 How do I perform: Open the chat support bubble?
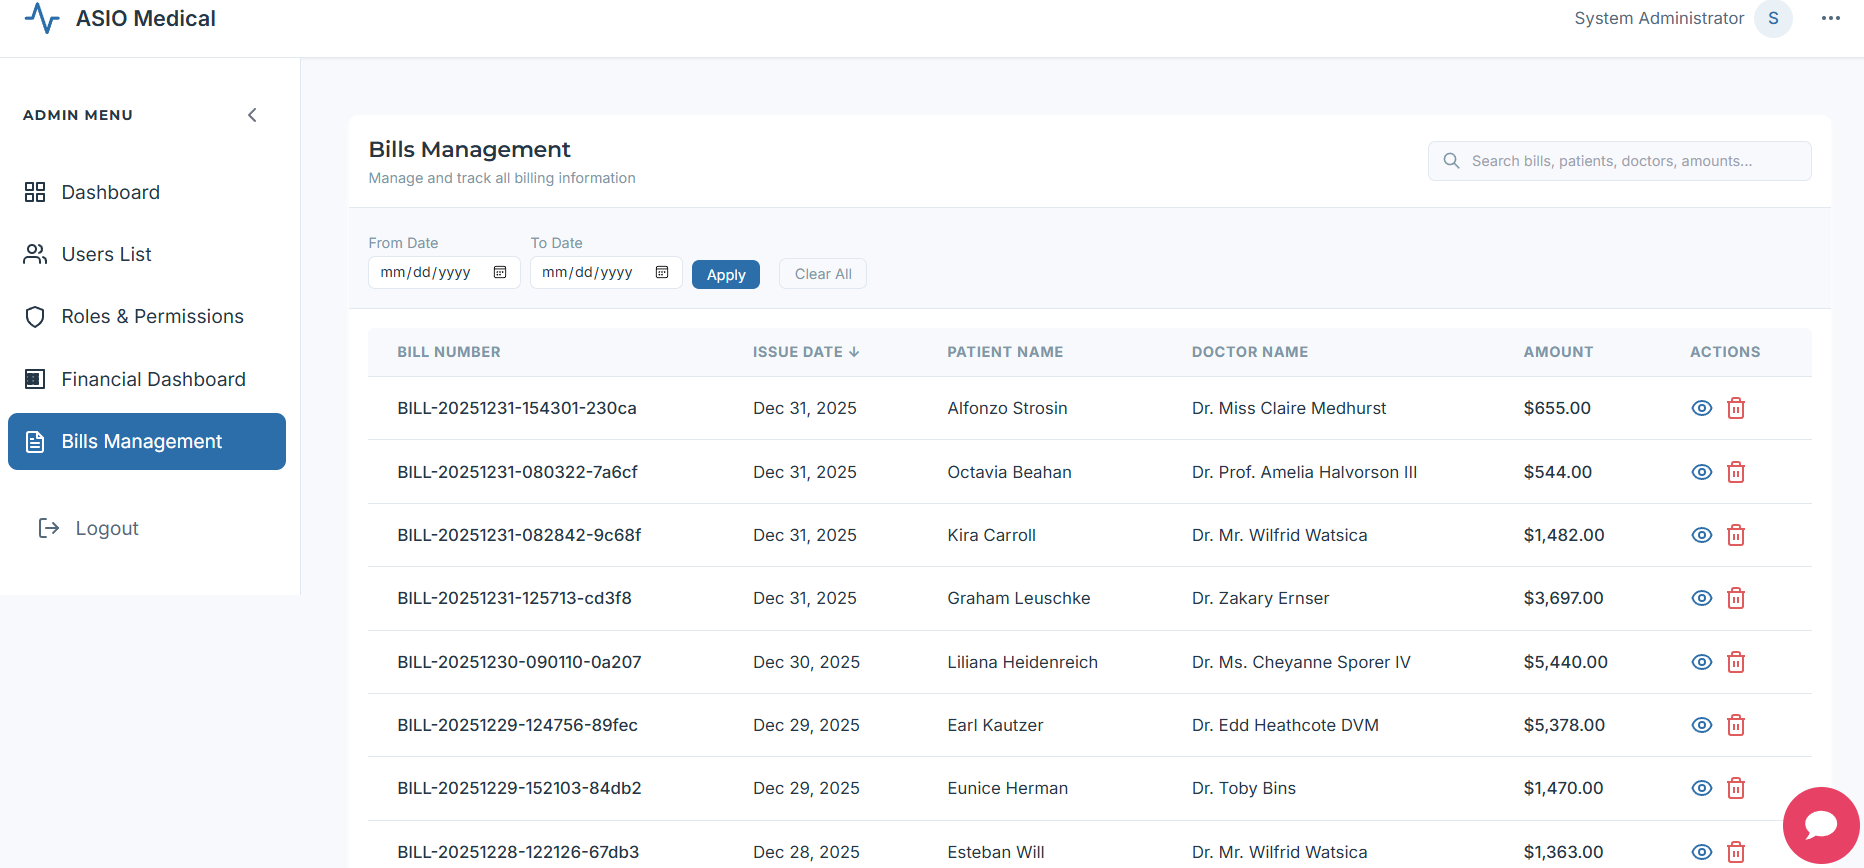click(x=1820, y=825)
